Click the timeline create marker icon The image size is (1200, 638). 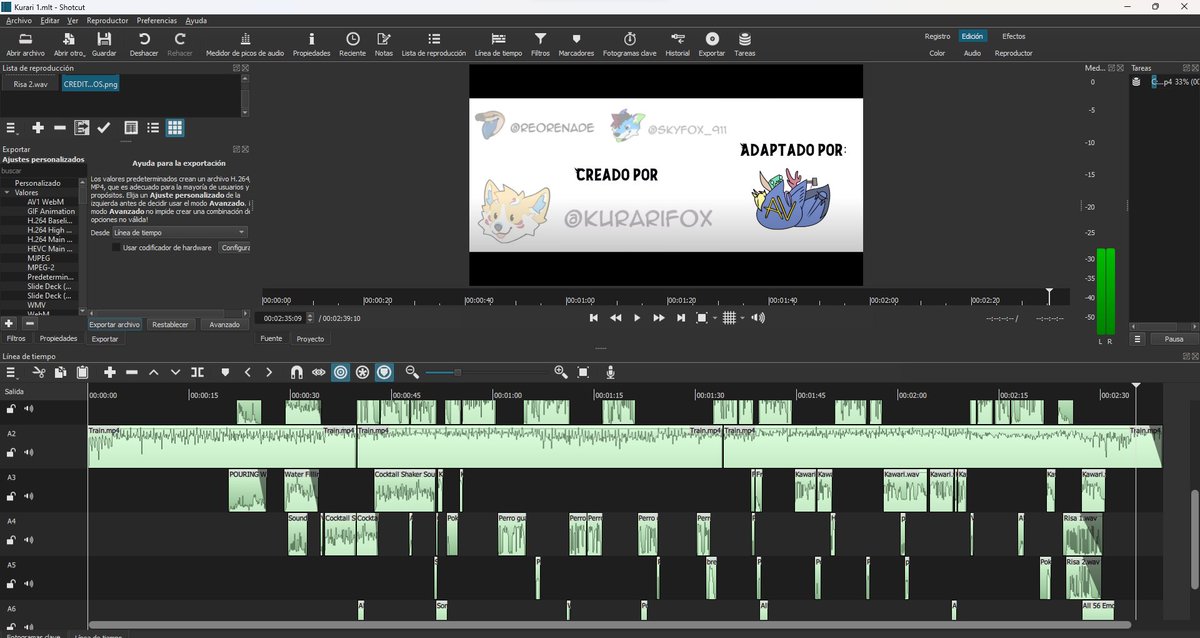(225, 372)
